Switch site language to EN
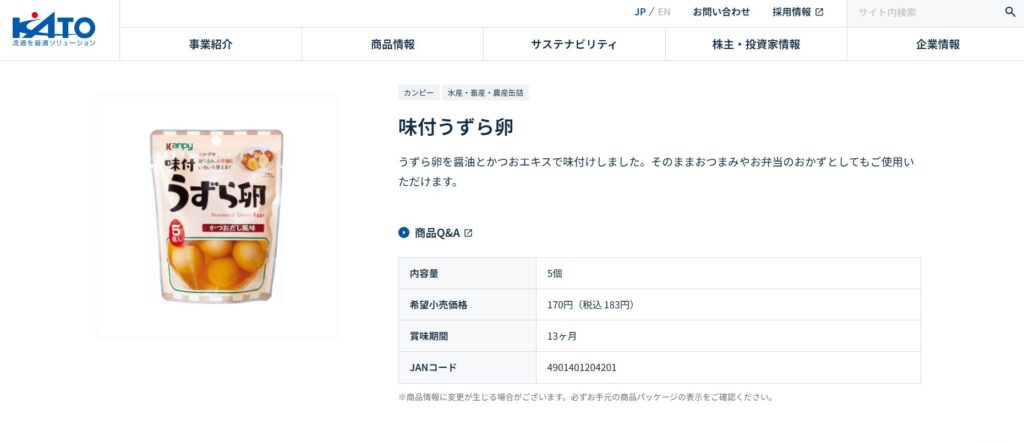Image resolution: width=1024 pixels, height=443 pixels. (x=664, y=13)
